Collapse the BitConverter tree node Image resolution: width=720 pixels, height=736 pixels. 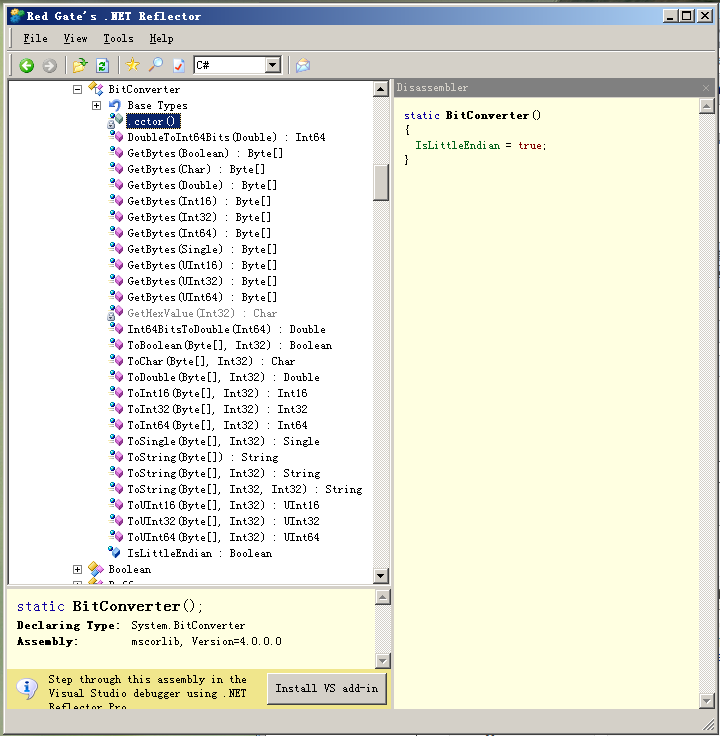(77, 89)
